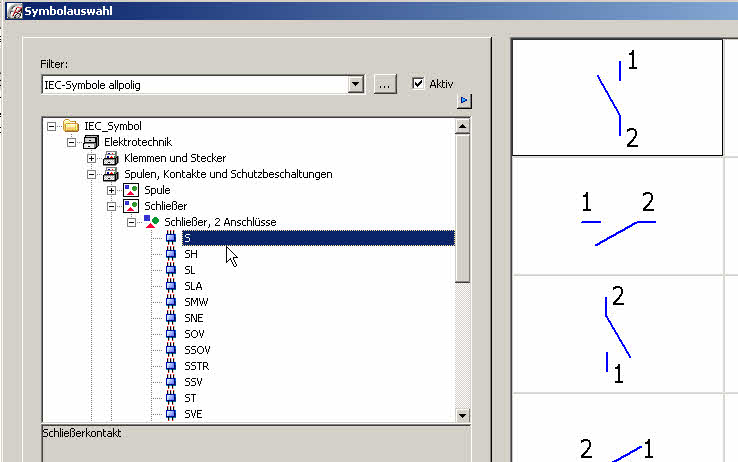This screenshot has width=738, height=462.
Task: Select the vertical contact preview variant 1 over 2
Action: pyautogui.click(x=617, y=97)
